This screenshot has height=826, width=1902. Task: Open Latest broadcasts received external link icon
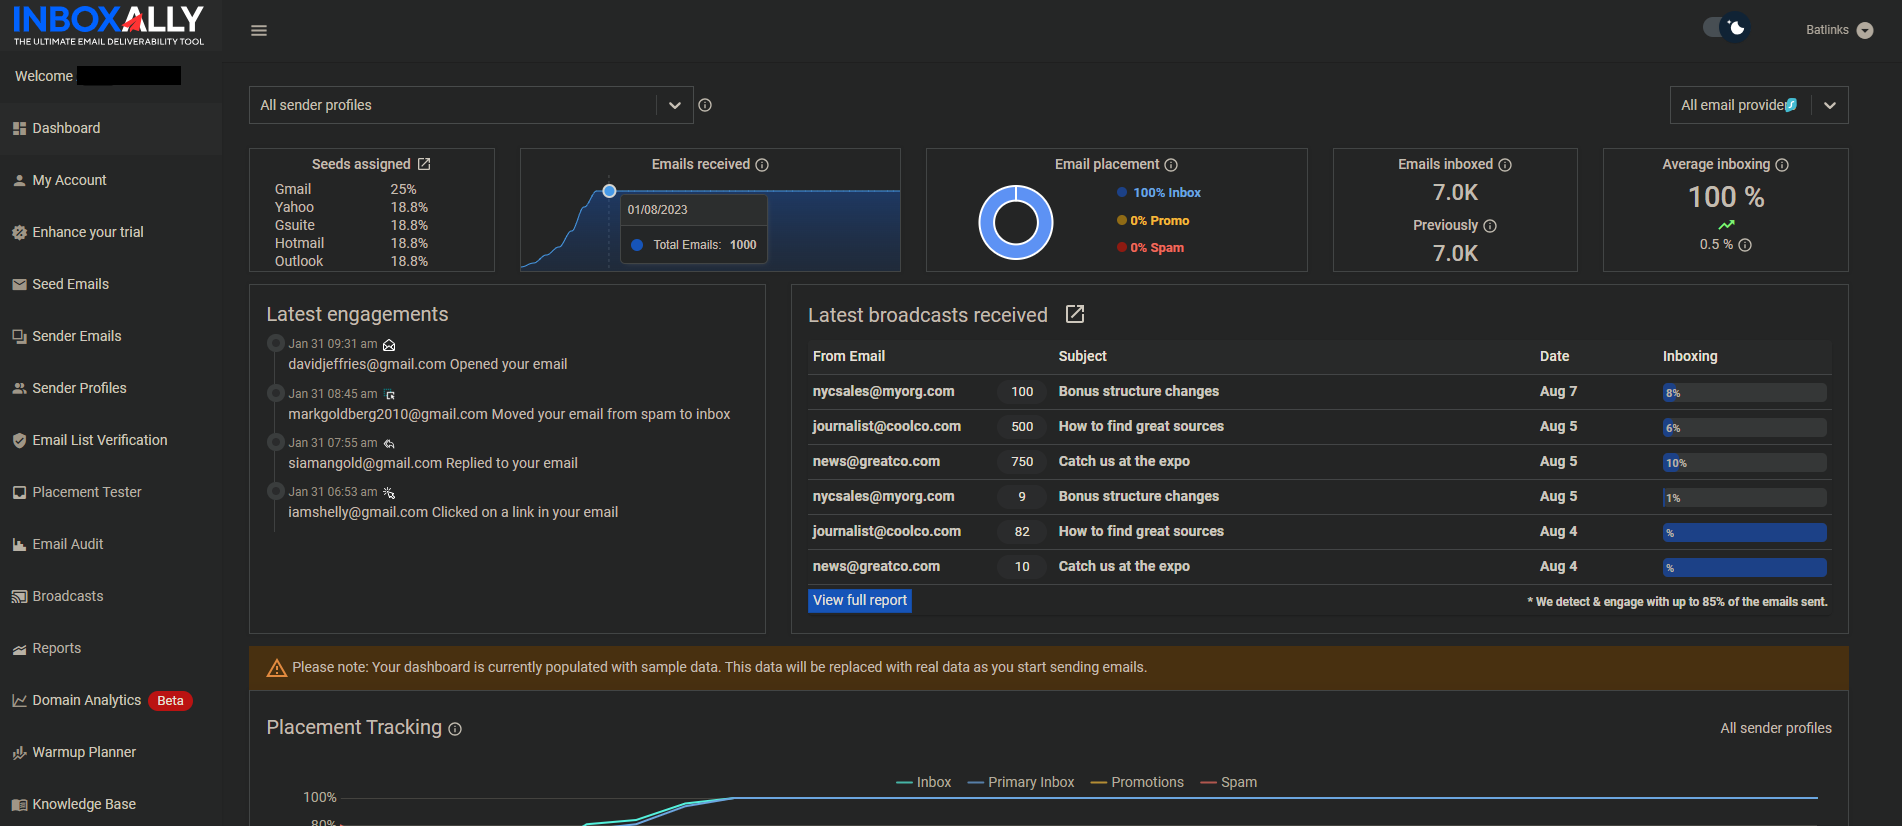(x=1075, y=314)
